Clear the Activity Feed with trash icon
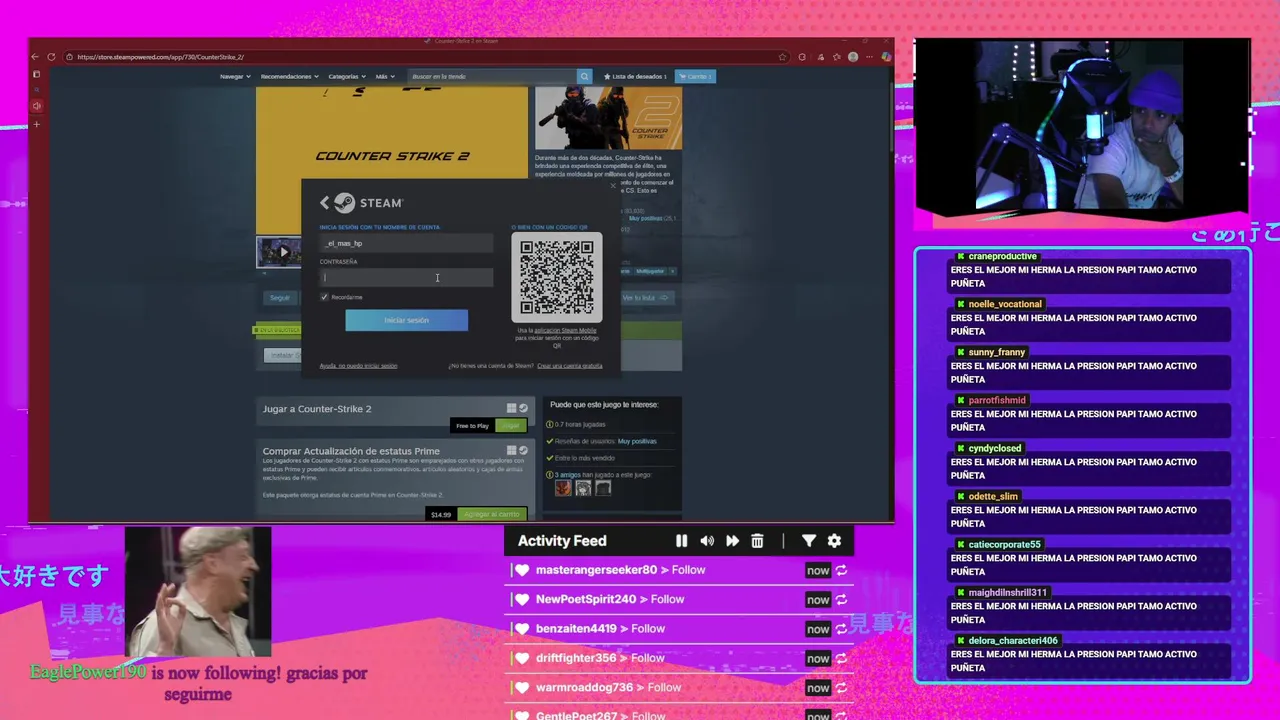 coord(757,541)
